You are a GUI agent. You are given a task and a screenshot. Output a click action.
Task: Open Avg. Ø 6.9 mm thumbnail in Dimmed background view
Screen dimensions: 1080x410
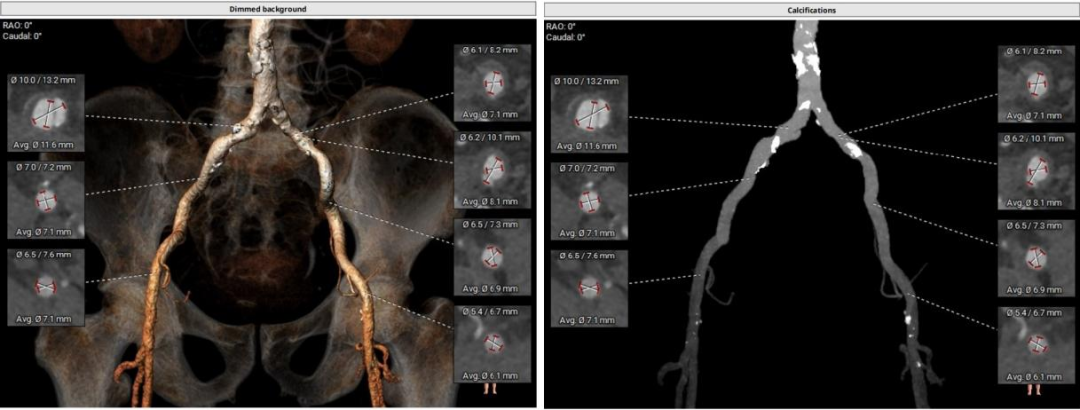[491, 257]
